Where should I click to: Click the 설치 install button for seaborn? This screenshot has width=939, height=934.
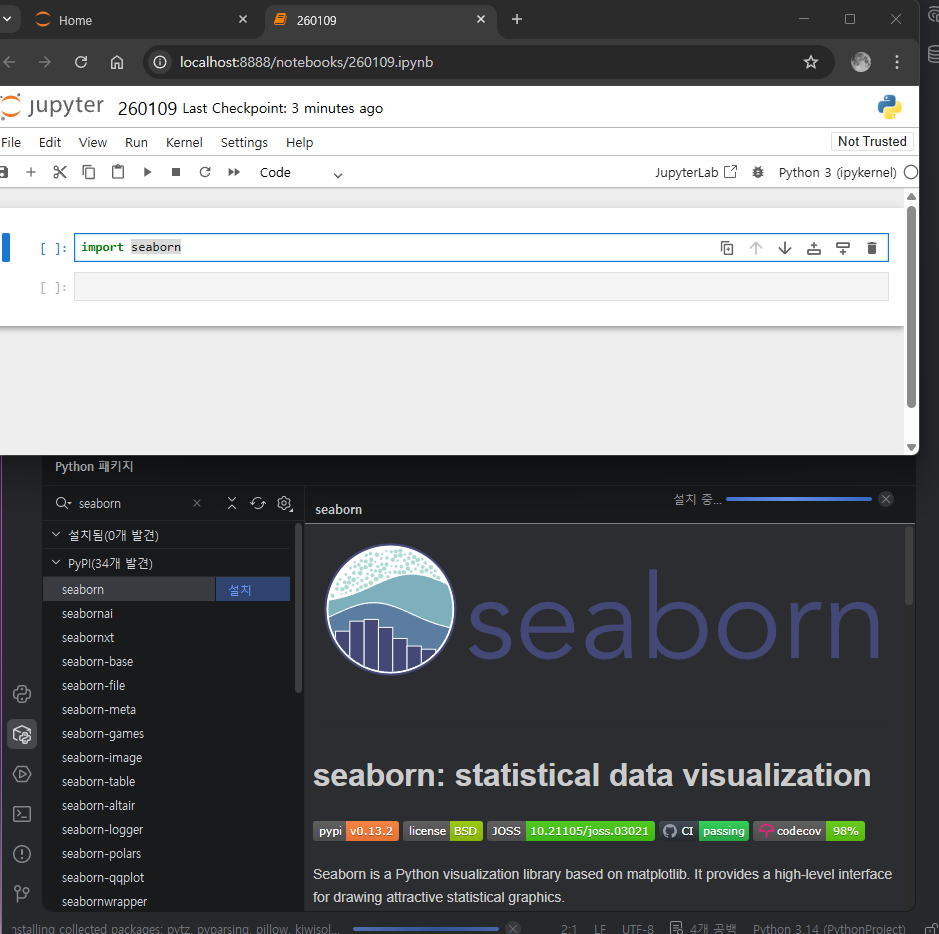[x=252, y=590]
